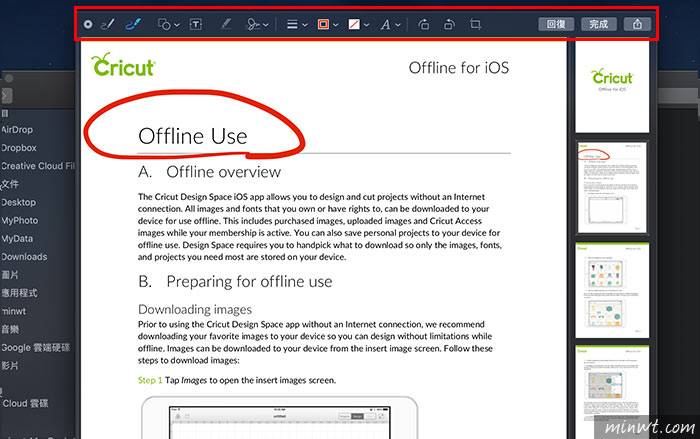Click the 回復 revert button
Screen dimensions: 700x439
556,24
